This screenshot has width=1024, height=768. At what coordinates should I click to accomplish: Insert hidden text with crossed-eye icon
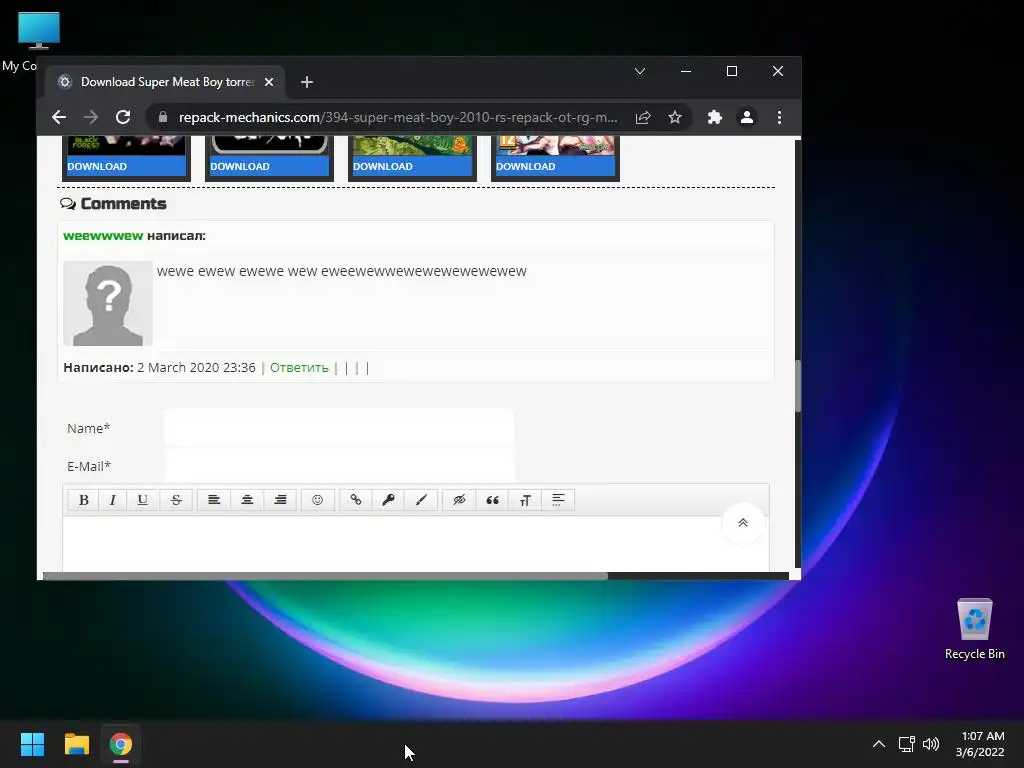click(459, 500)
